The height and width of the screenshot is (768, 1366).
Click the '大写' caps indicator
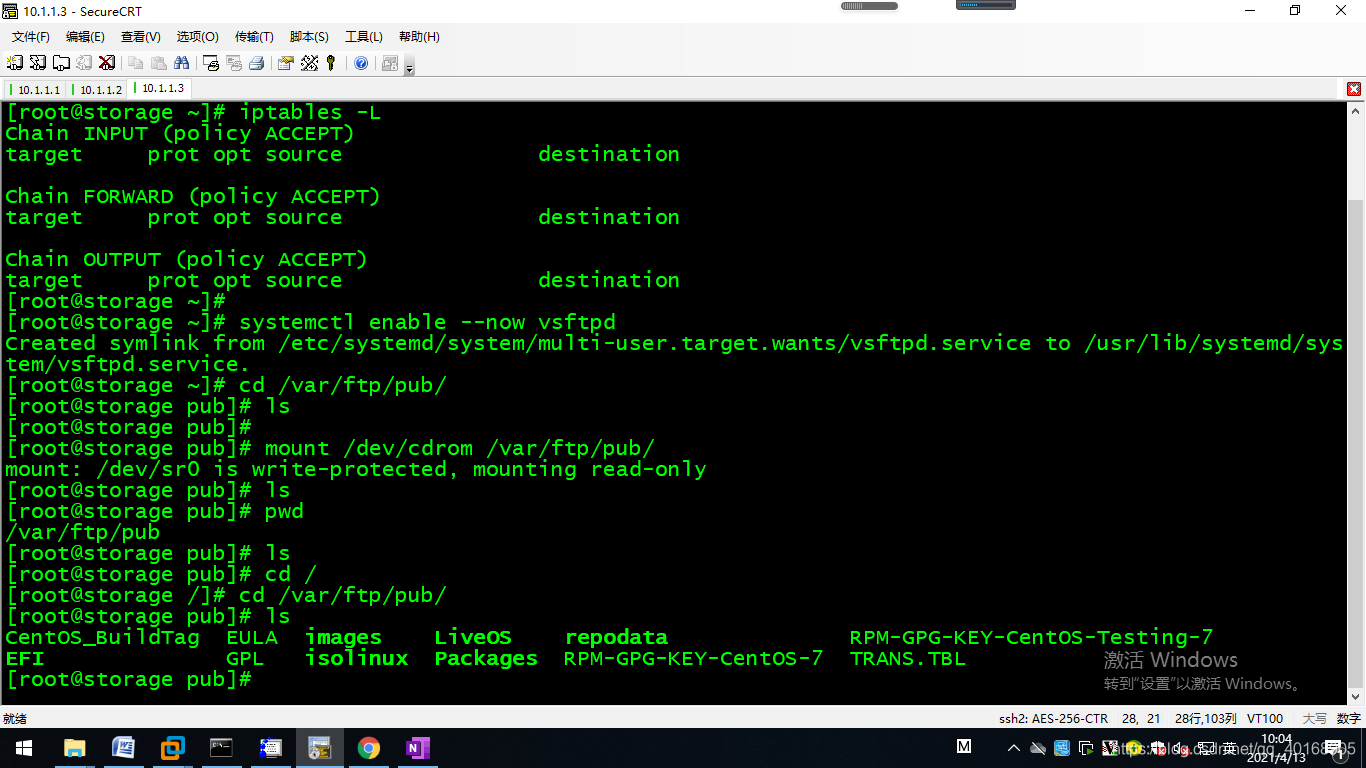pyautogui.click(x=1314, y=718)
